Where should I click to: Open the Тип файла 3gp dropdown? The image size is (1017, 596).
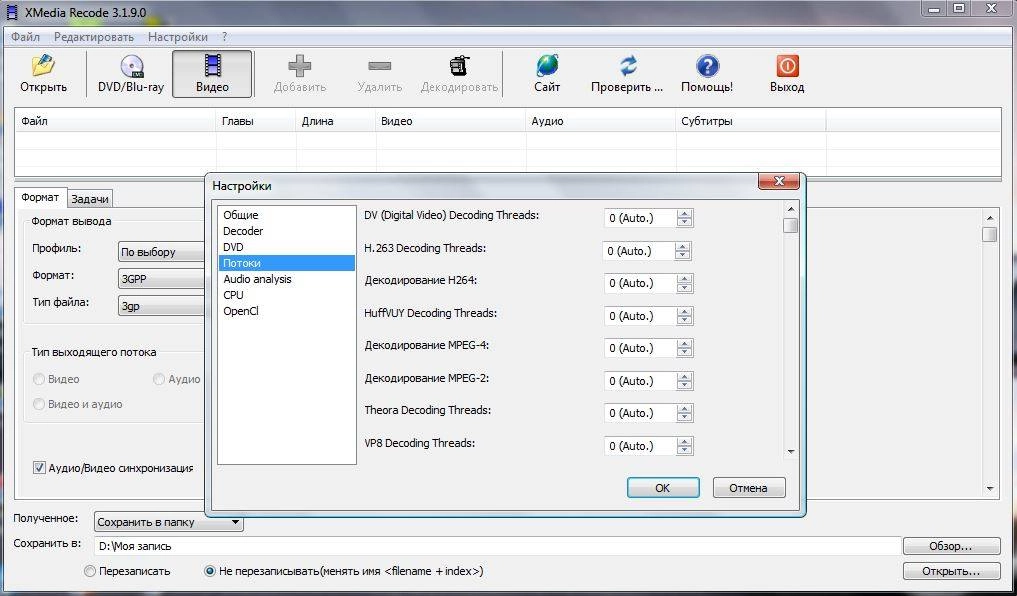162,306
